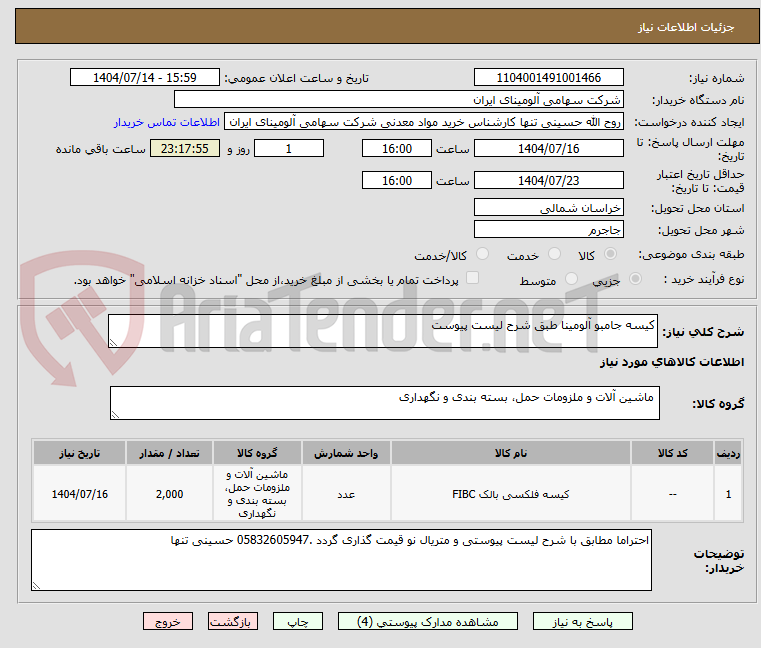
Task: Click the remaining time 23:17:55 field
Action: tap(185, 149)
